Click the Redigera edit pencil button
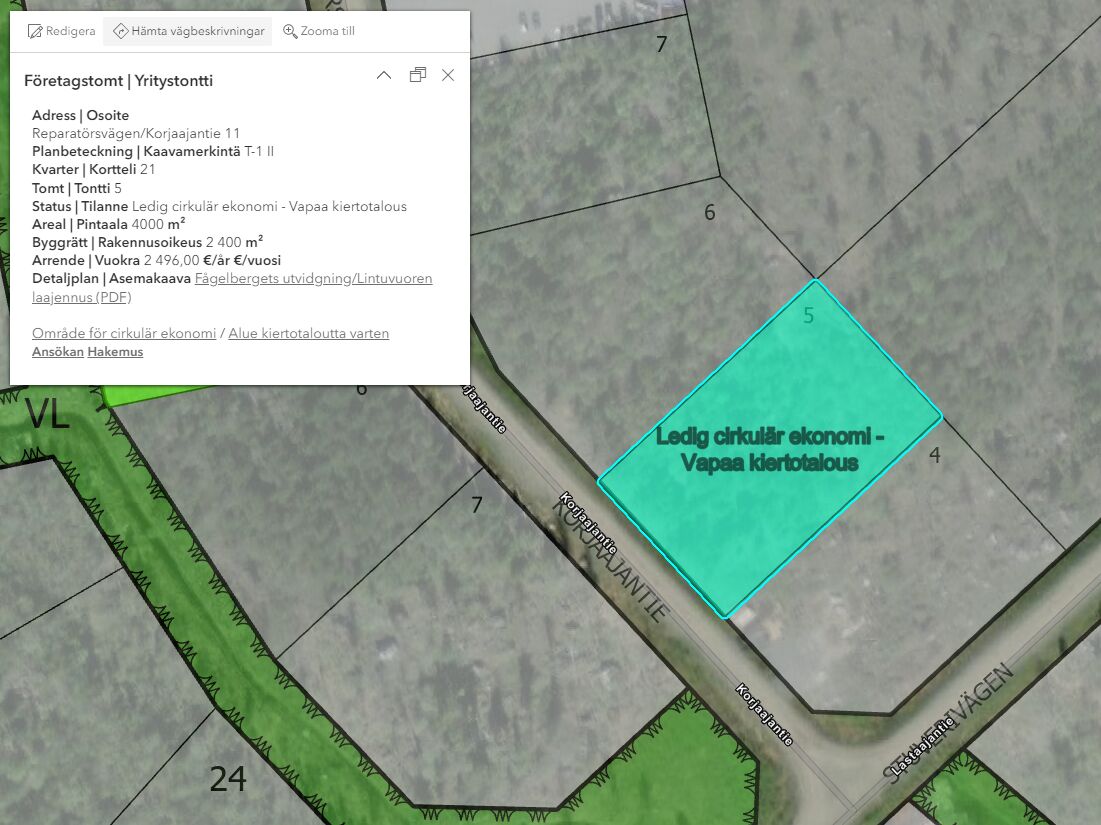Image resolution: width=1101 pixels, height=825 pixels. (62, 31)
